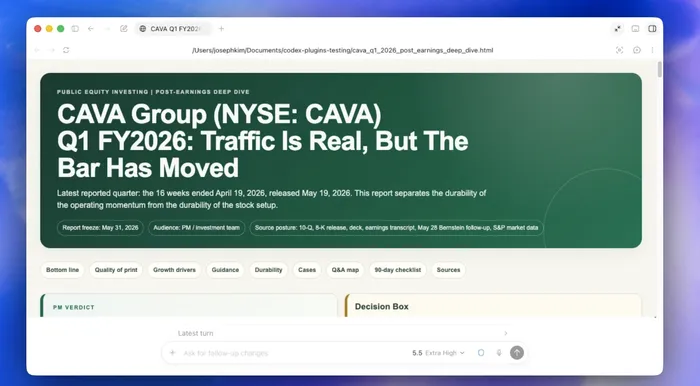Click the PM VERDICT card label
700x386 pixels.
[x=74, y=307]
